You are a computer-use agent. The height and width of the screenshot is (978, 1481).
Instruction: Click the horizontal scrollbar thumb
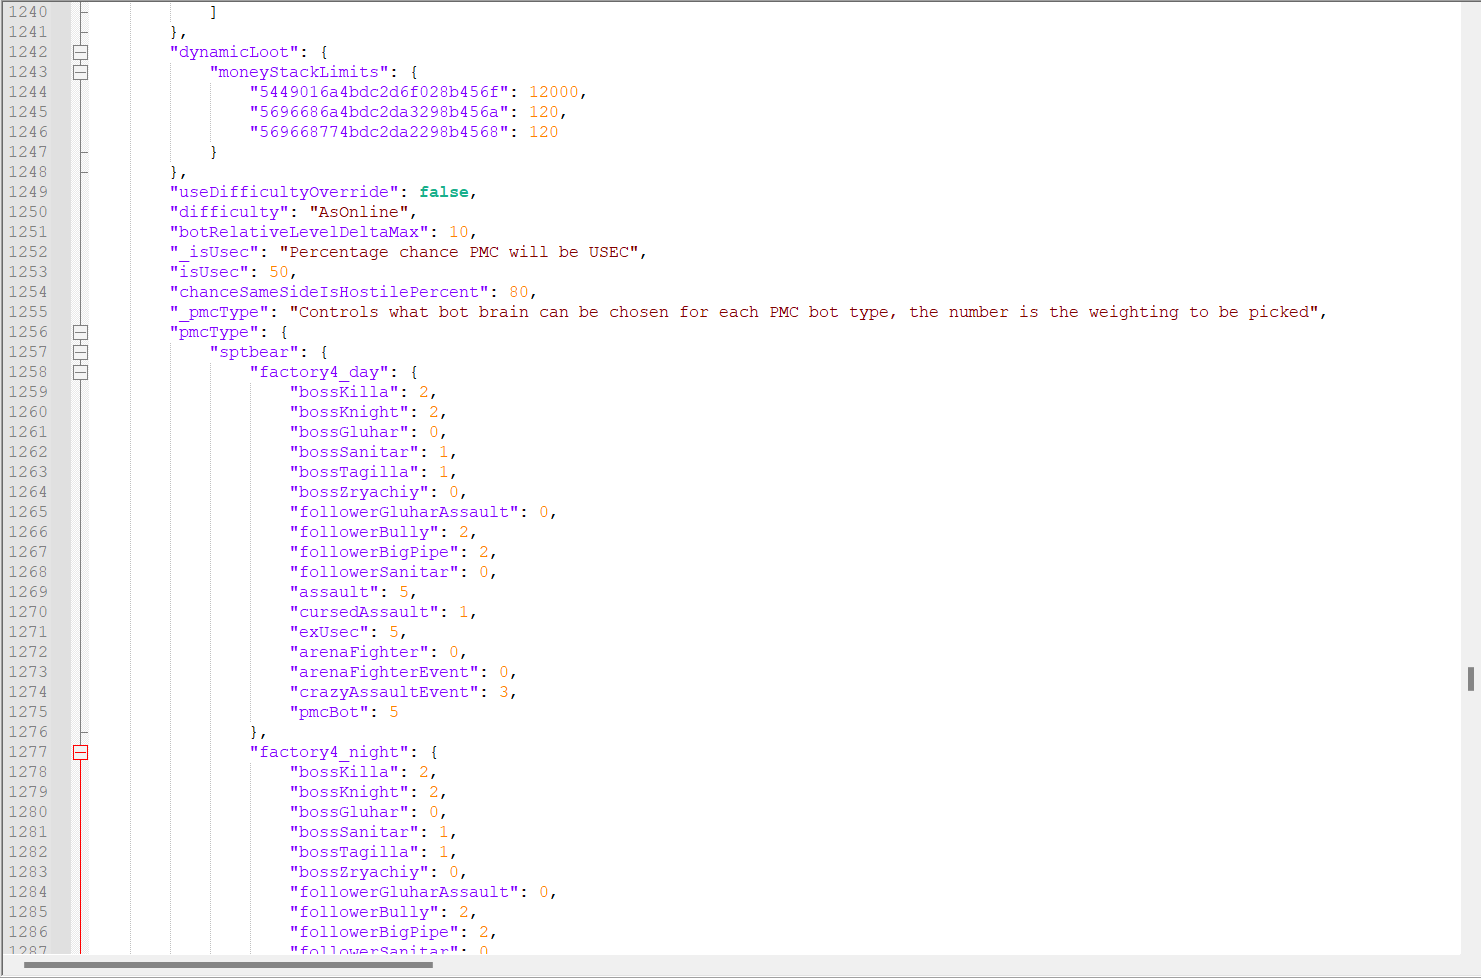coord(228,965)
